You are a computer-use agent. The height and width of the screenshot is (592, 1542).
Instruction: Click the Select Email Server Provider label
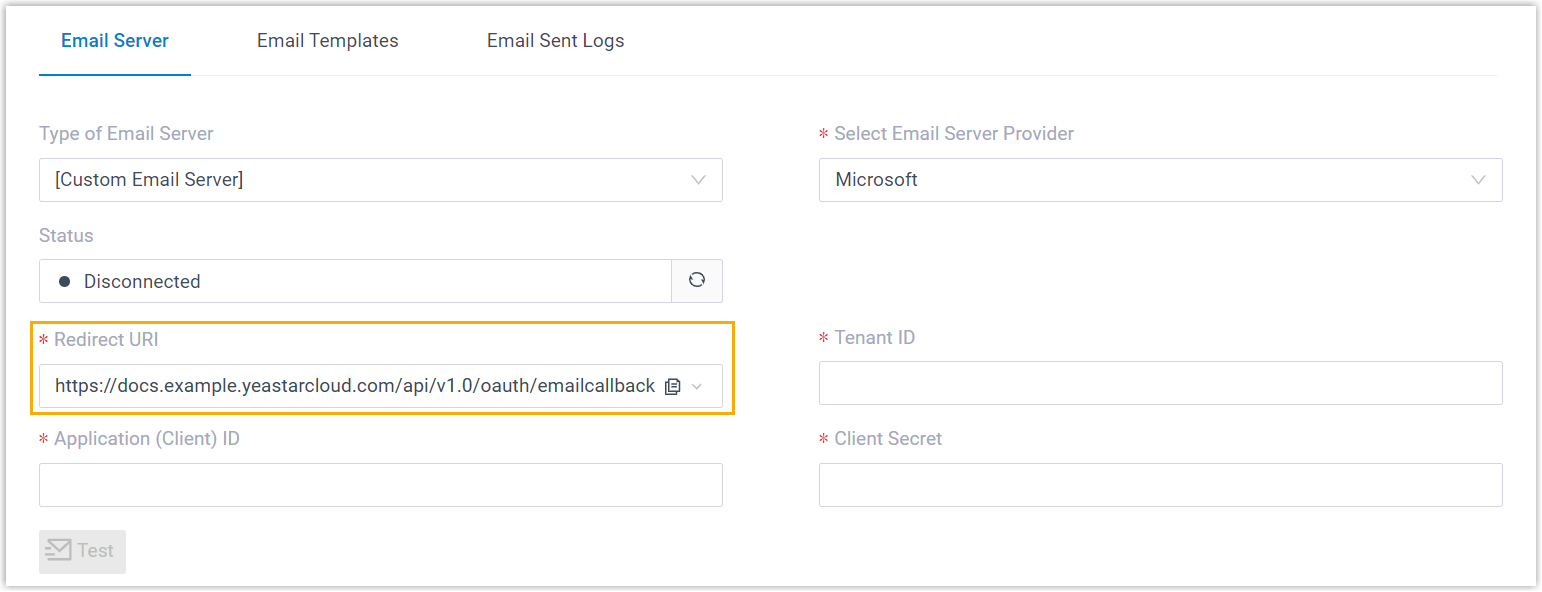pyautogui.click(x=954, y=134)
